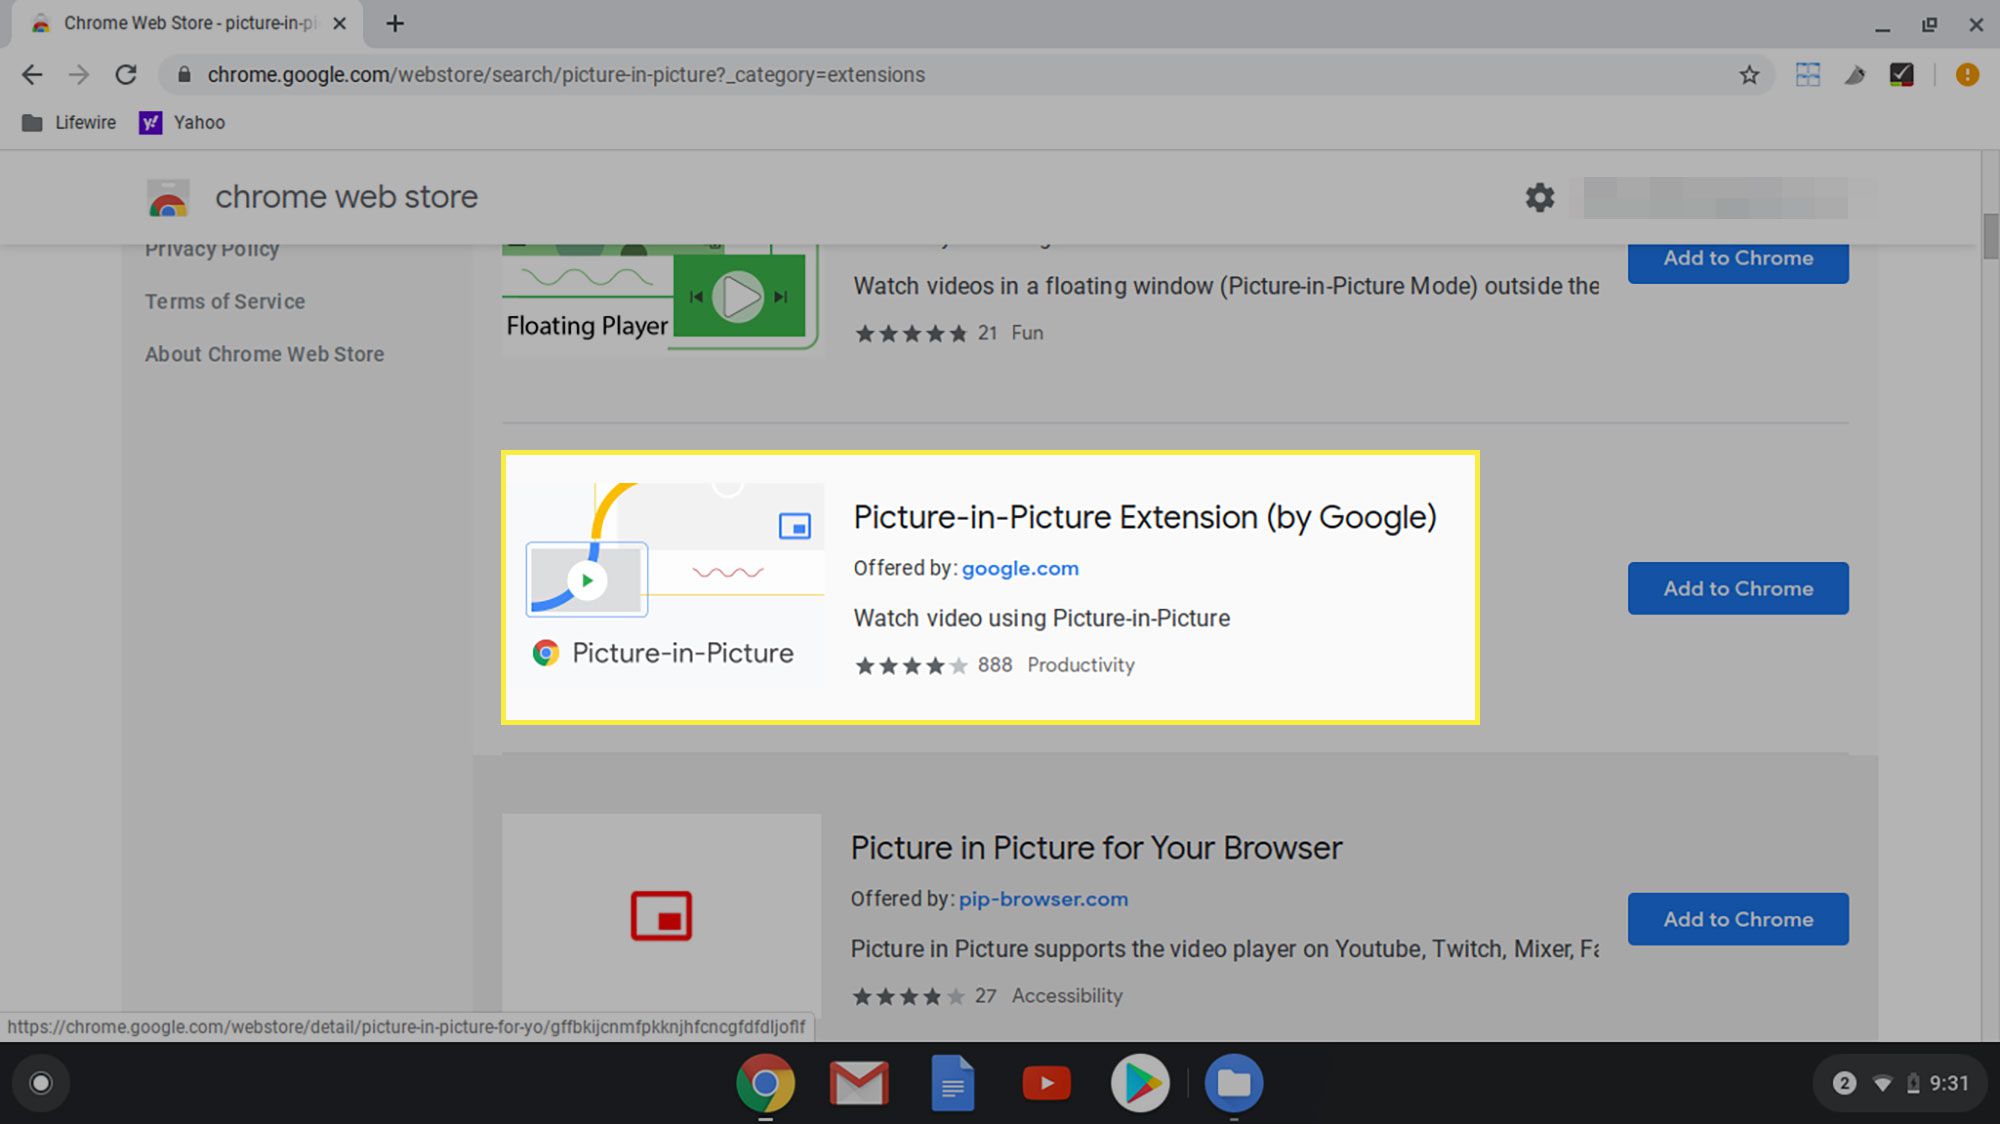Click the battery status icon
Image resolution: width=2000 pixels, height=1124 pixels.
click(x=1913, y=1083)
